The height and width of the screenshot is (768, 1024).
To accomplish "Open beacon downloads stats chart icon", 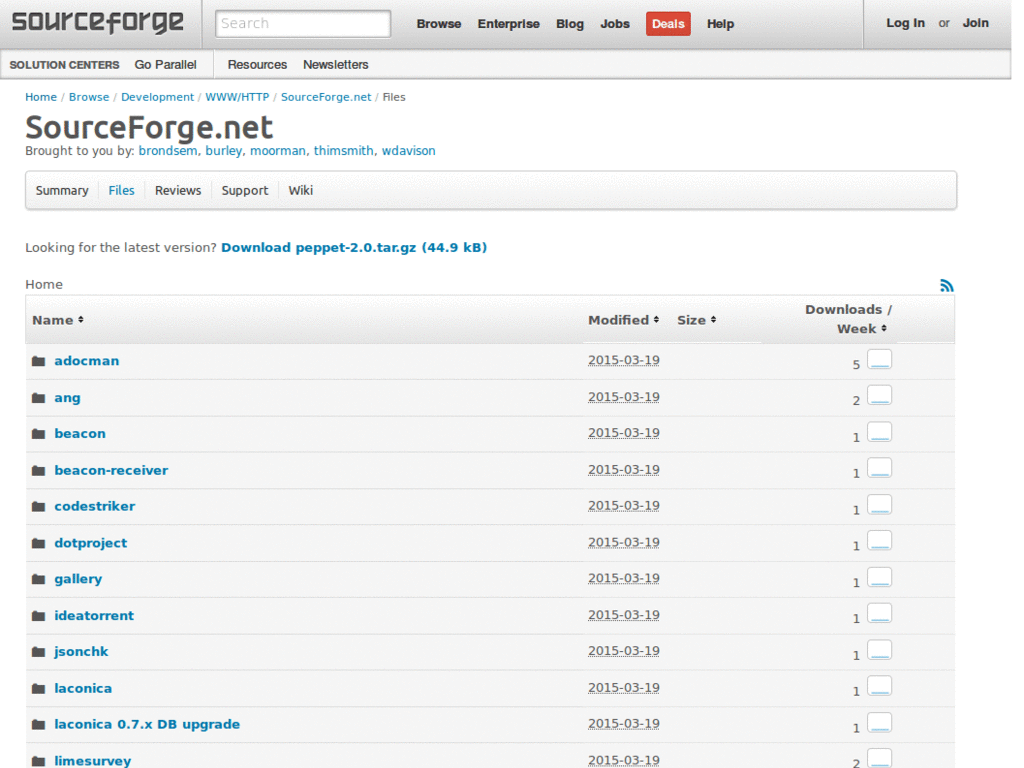I will (879, 432).
